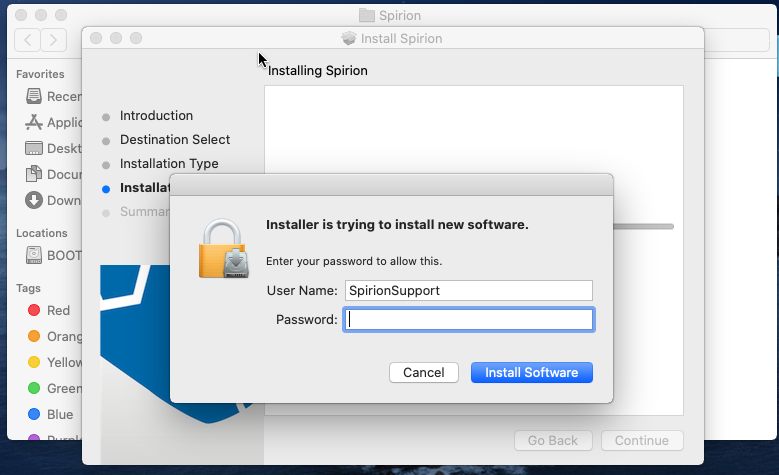Cancel the password authentication dialog
This screenshot has height=475, width=779.
423,373
